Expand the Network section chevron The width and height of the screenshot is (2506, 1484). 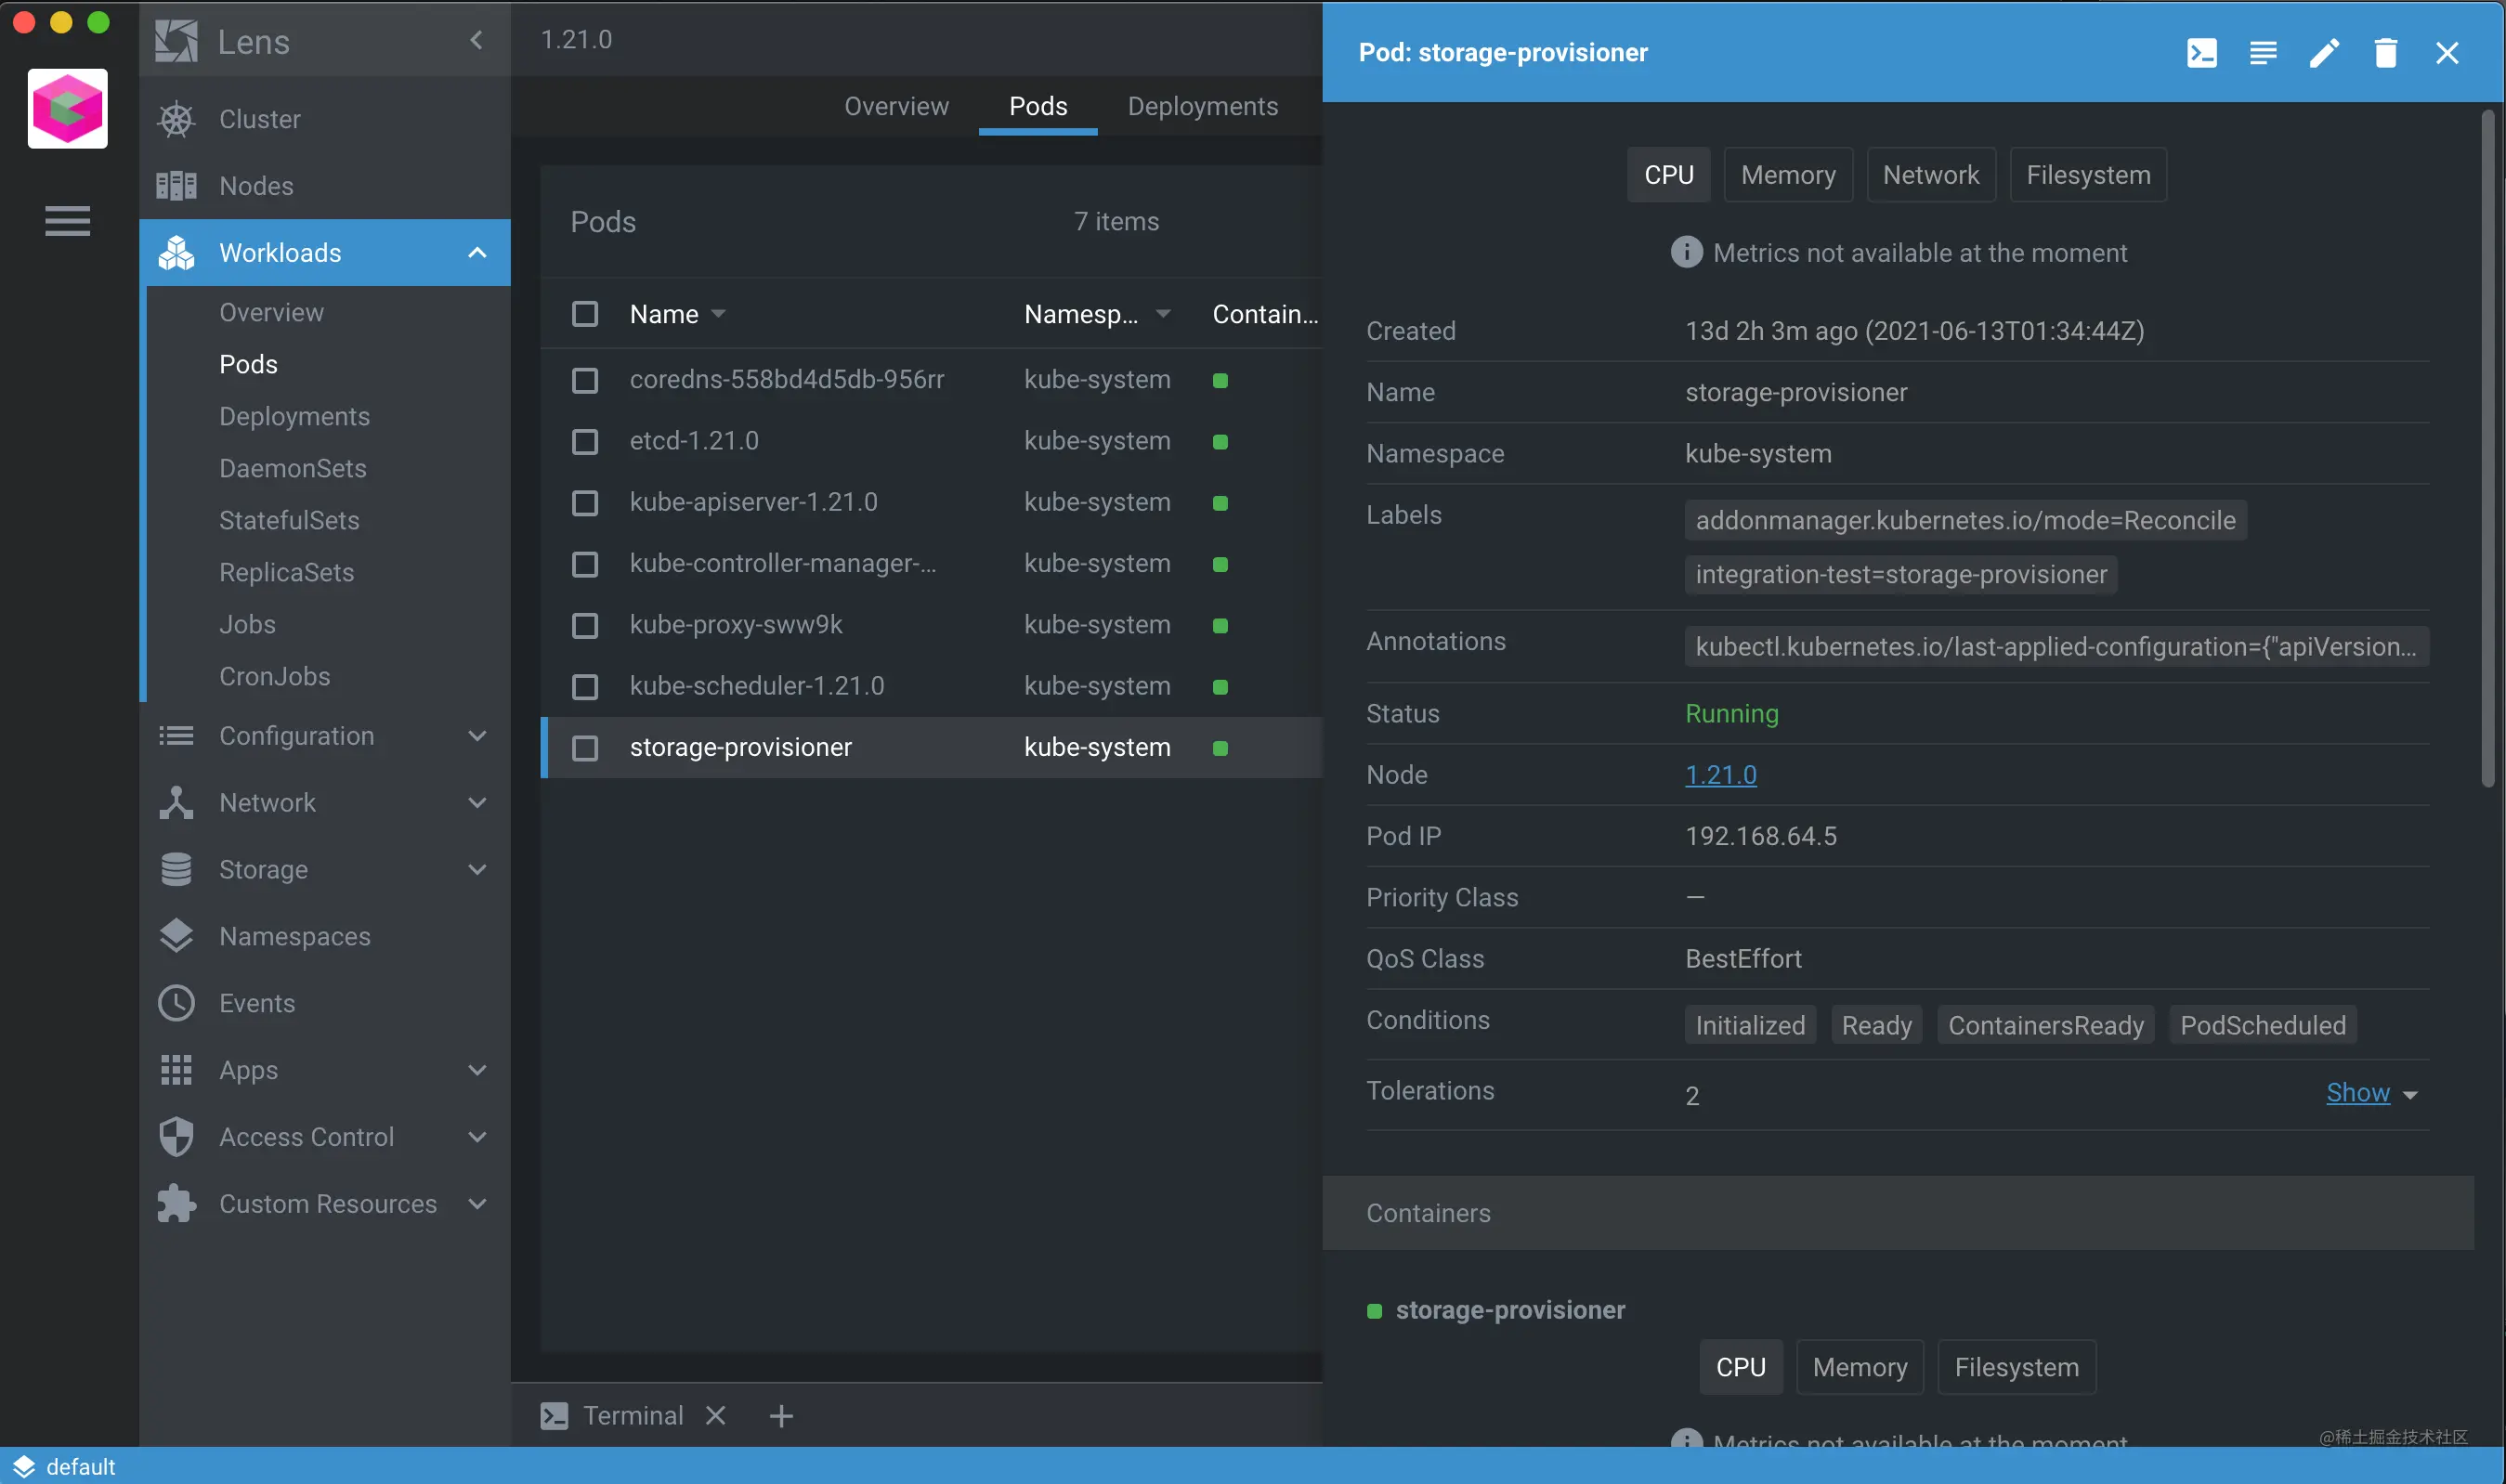(477, 803)
